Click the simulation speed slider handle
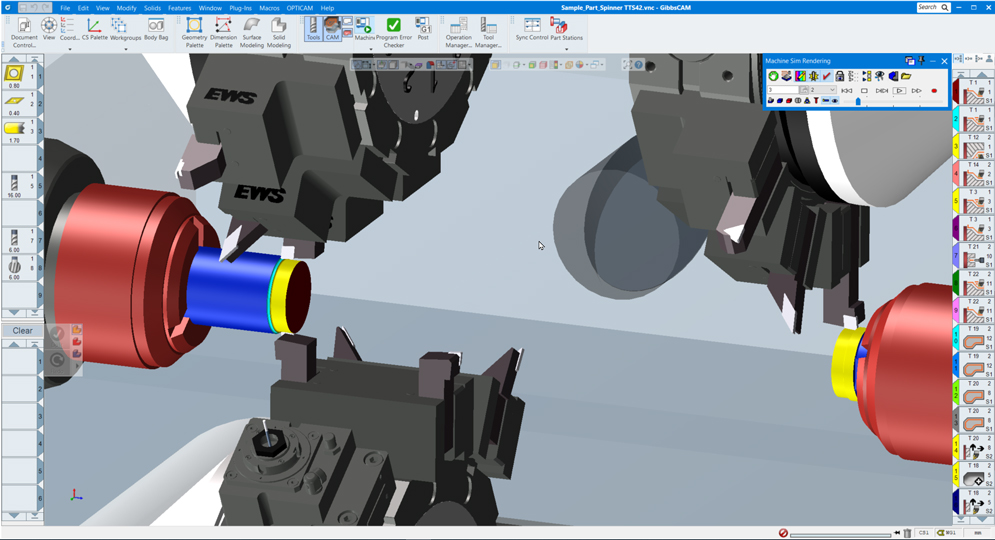 [858, 101]
